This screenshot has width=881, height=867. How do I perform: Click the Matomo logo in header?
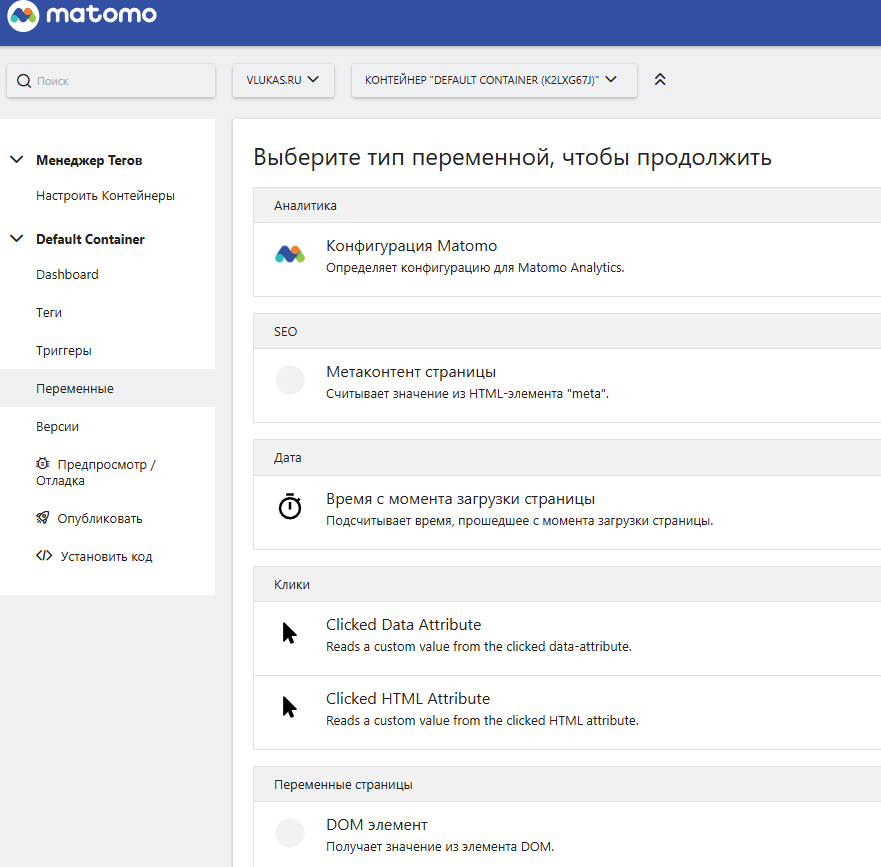[82, 17]
